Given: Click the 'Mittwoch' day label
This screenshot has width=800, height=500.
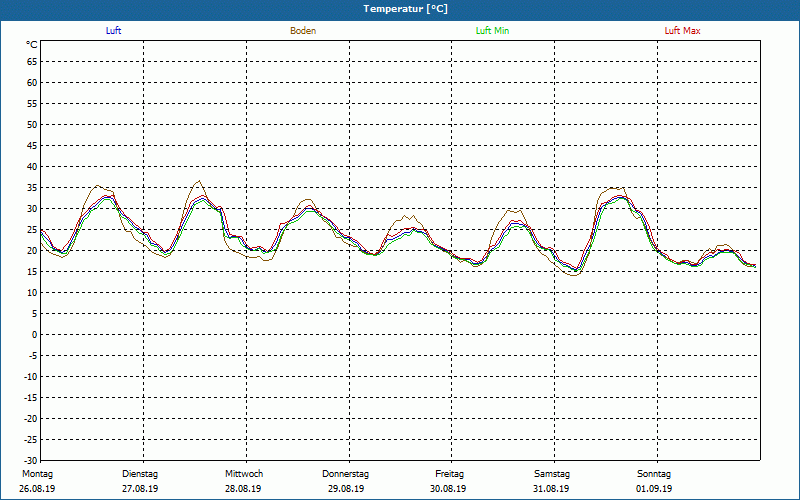Looking at the screenshot, I should tap(244, 474).
